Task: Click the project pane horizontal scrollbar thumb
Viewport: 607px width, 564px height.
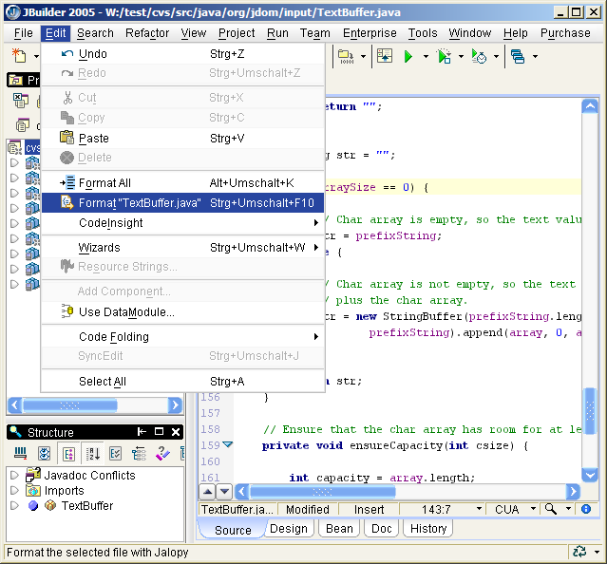Action: 70,405
